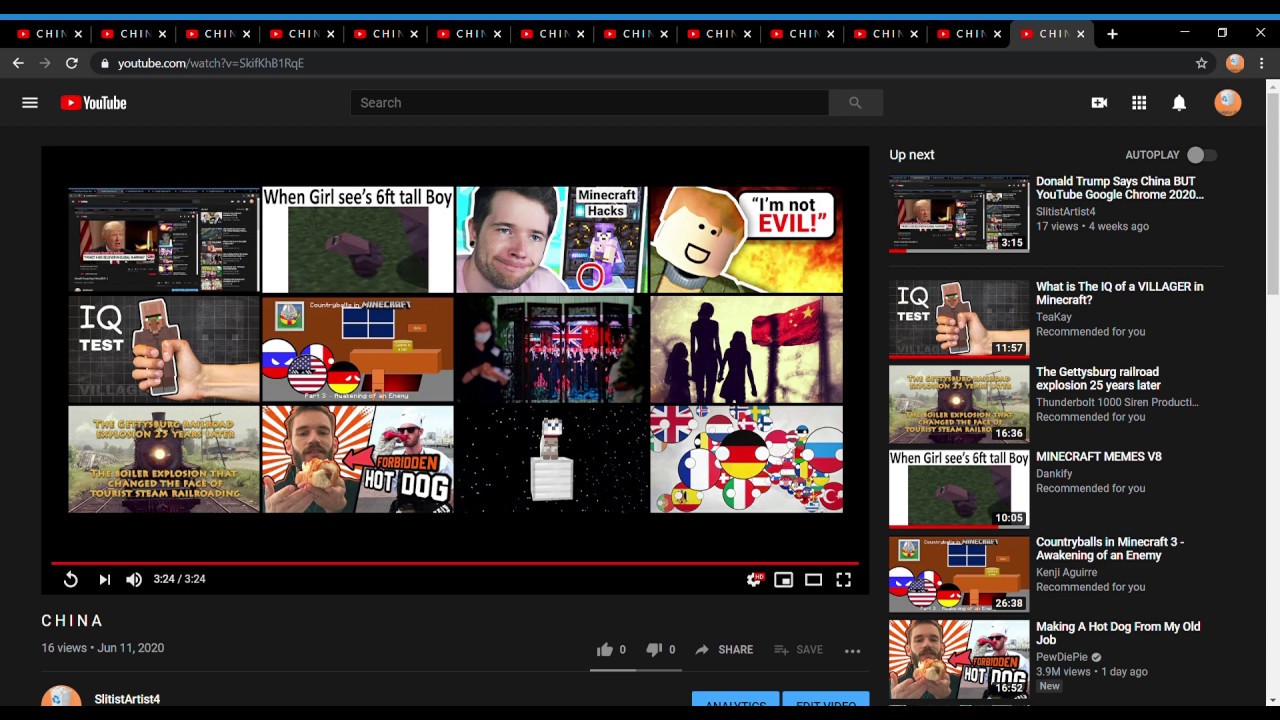
Task: Mute the video with the speaker icon
Action: (134, 579)
